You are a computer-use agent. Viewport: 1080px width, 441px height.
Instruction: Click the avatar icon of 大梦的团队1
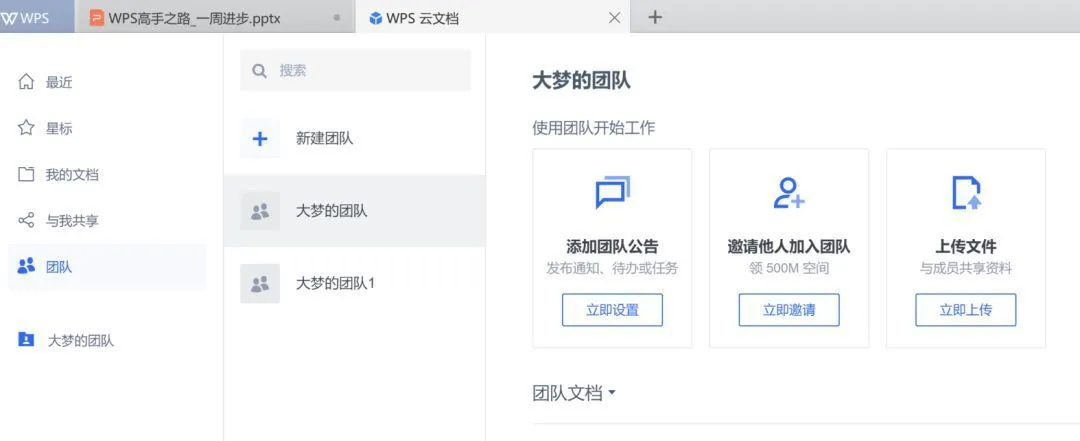pos(260,283)
